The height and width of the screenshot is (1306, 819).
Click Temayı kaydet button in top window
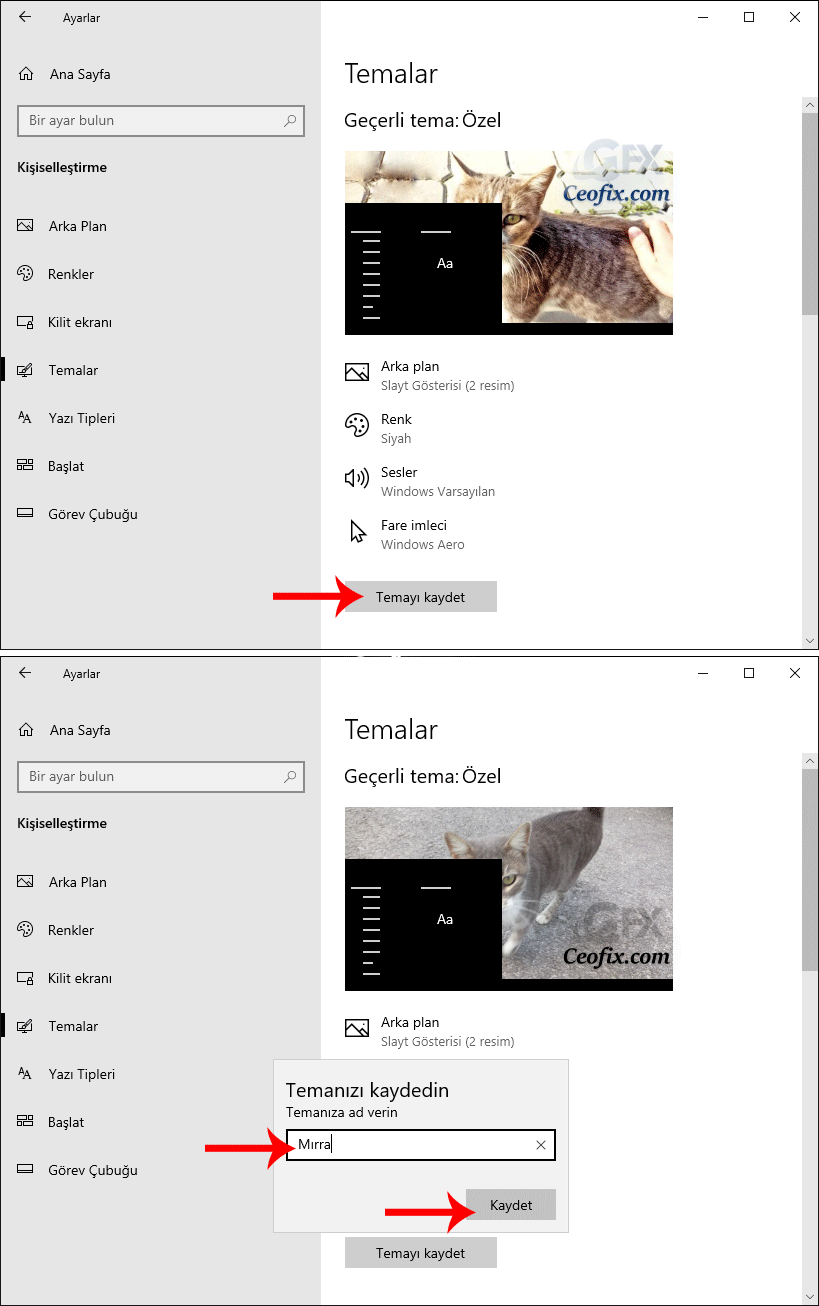click(420, 597)
